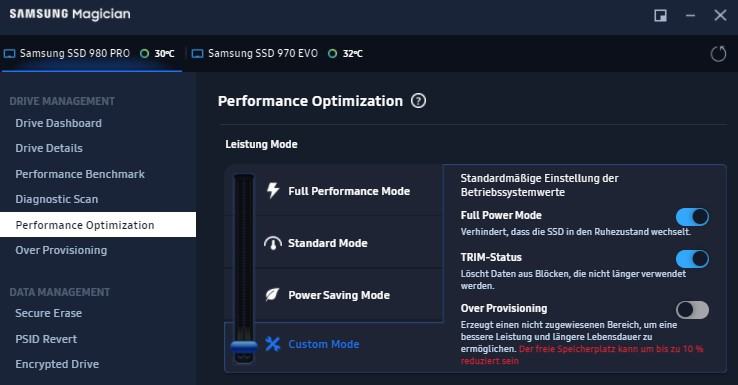
Task: Click the Custom Mode tools icon
Action: tap(273, 344)
